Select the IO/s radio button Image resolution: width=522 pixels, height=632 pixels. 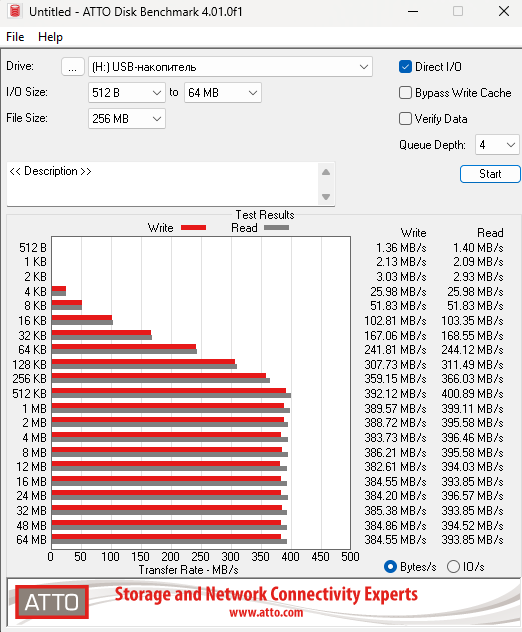click(453, 567)
